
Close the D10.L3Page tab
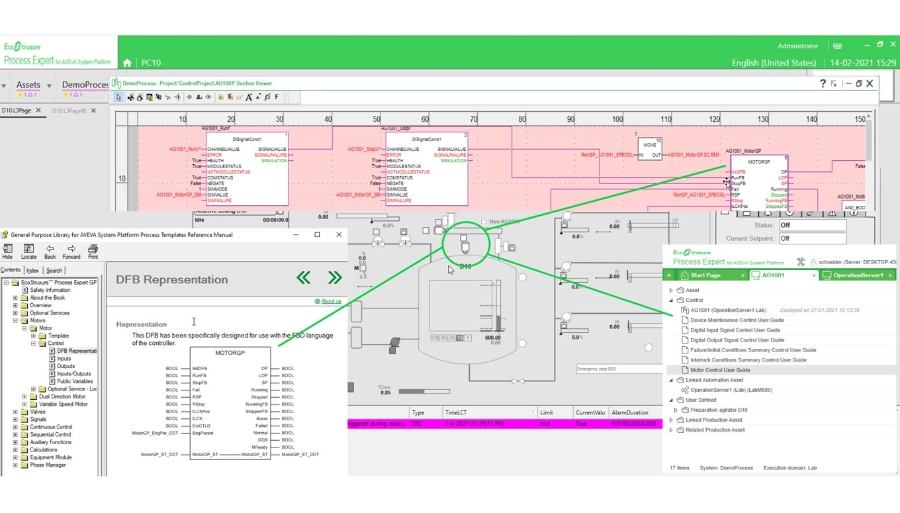tap(38, 110)
